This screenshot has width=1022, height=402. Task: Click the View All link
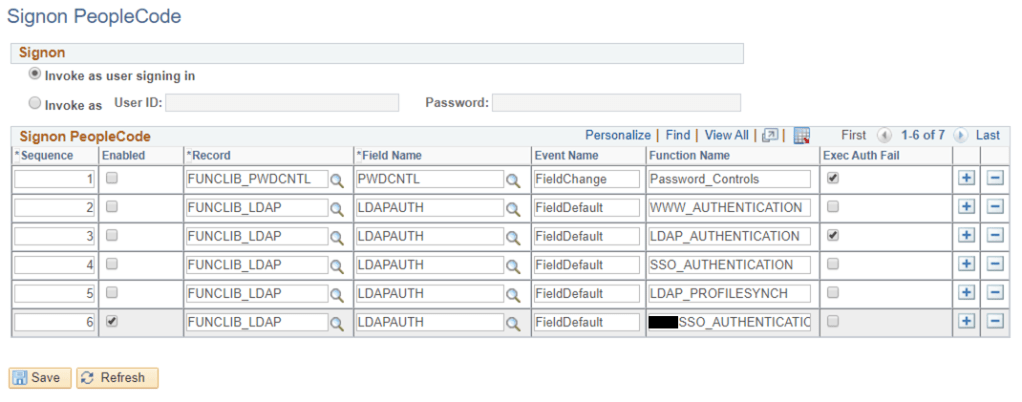pos(726,135)
